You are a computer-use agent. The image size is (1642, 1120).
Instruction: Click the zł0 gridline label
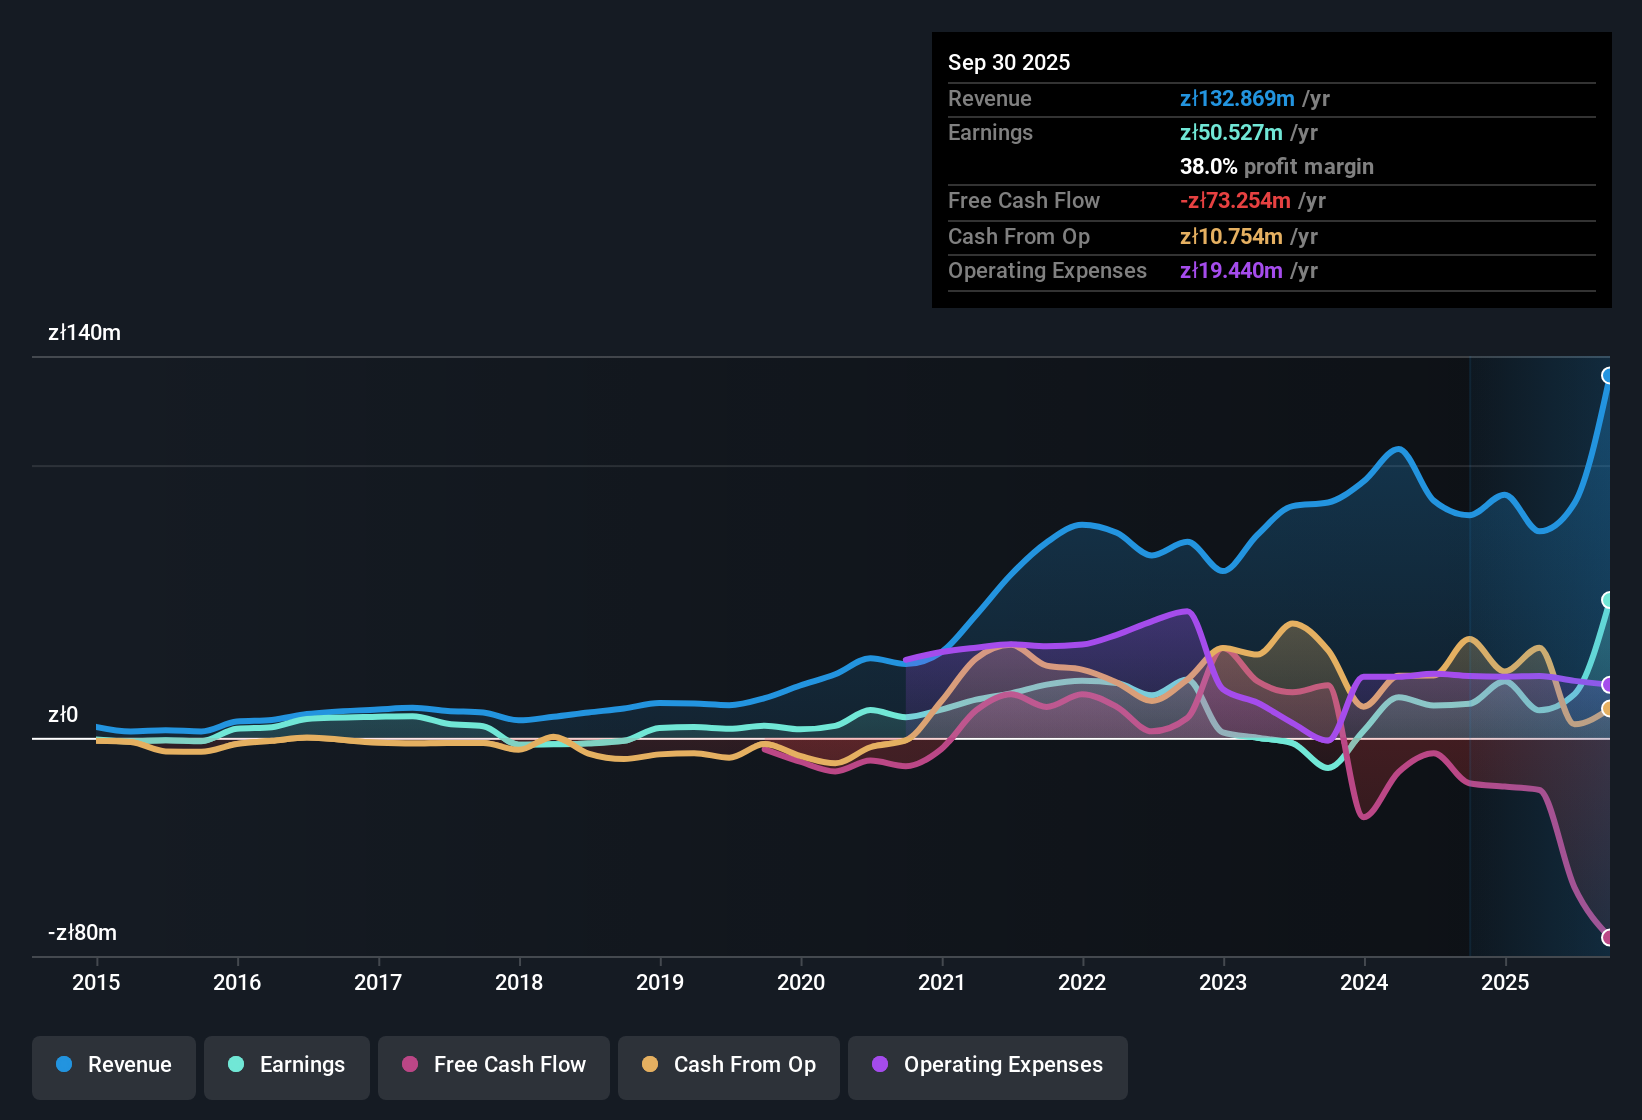click(61, 714)
